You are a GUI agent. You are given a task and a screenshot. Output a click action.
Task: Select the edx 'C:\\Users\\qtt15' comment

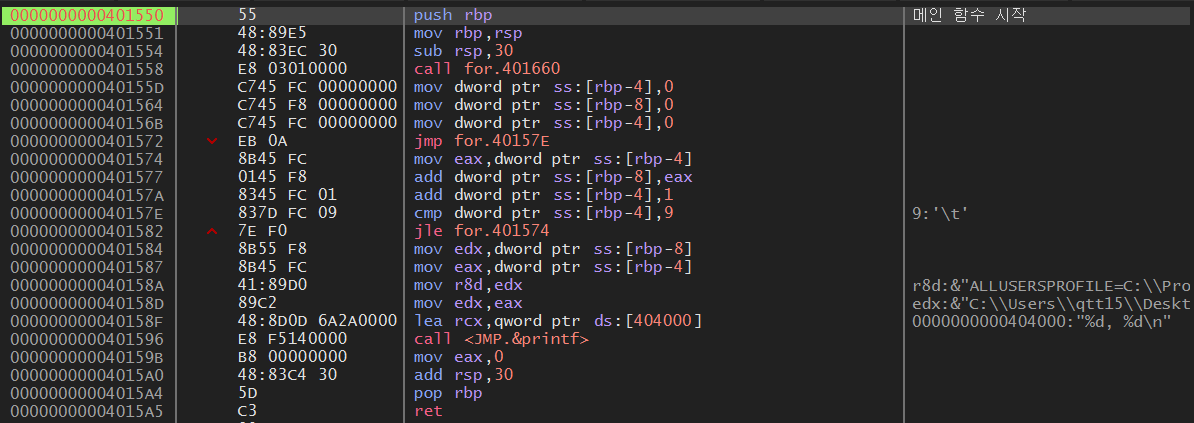[x=1052, y=303]
